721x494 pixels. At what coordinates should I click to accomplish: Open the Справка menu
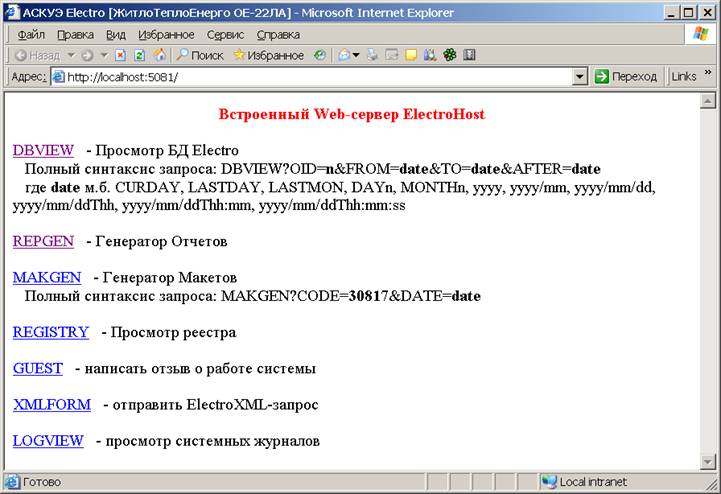278,35
